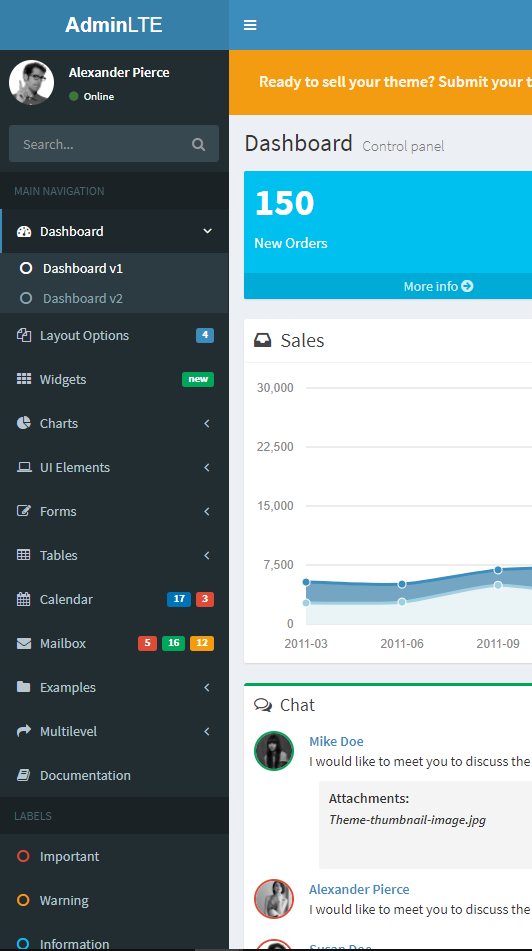Screen dimensions: 532x951
Task: Click the UI Elements laptop icon
Action: tap(24, 467)
